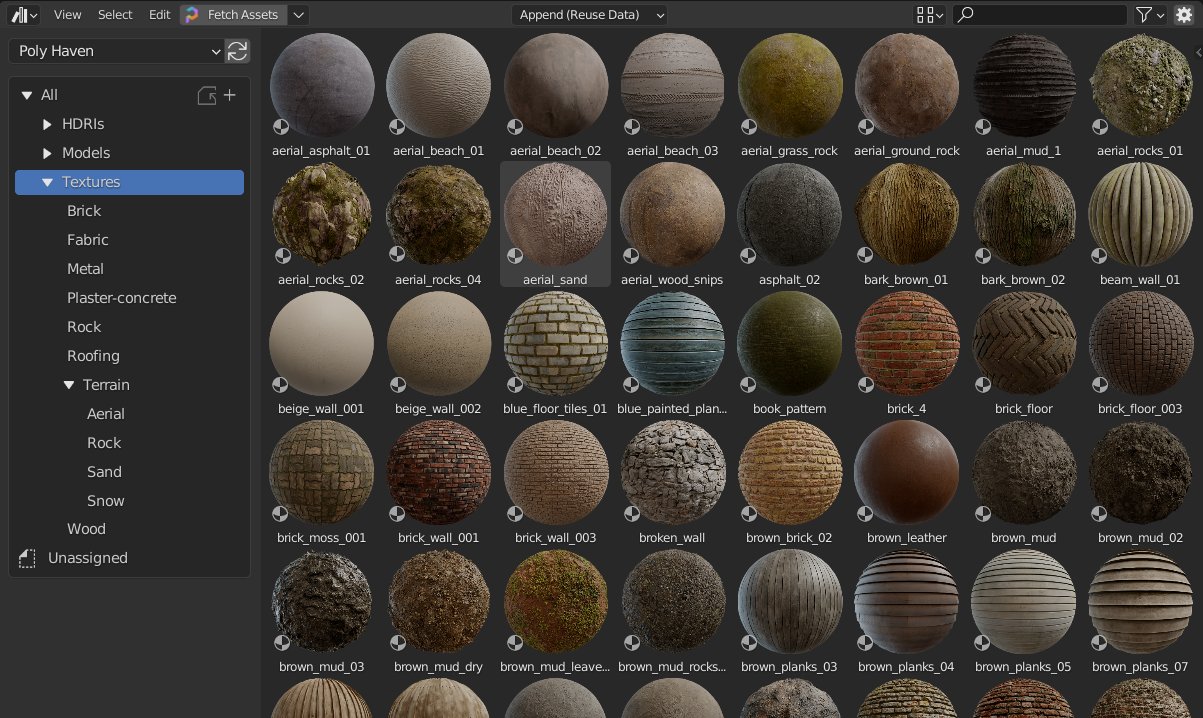Click the material icon on aerial_sand
Viewport: 1203px width, 718px height.
click(515, 256)
